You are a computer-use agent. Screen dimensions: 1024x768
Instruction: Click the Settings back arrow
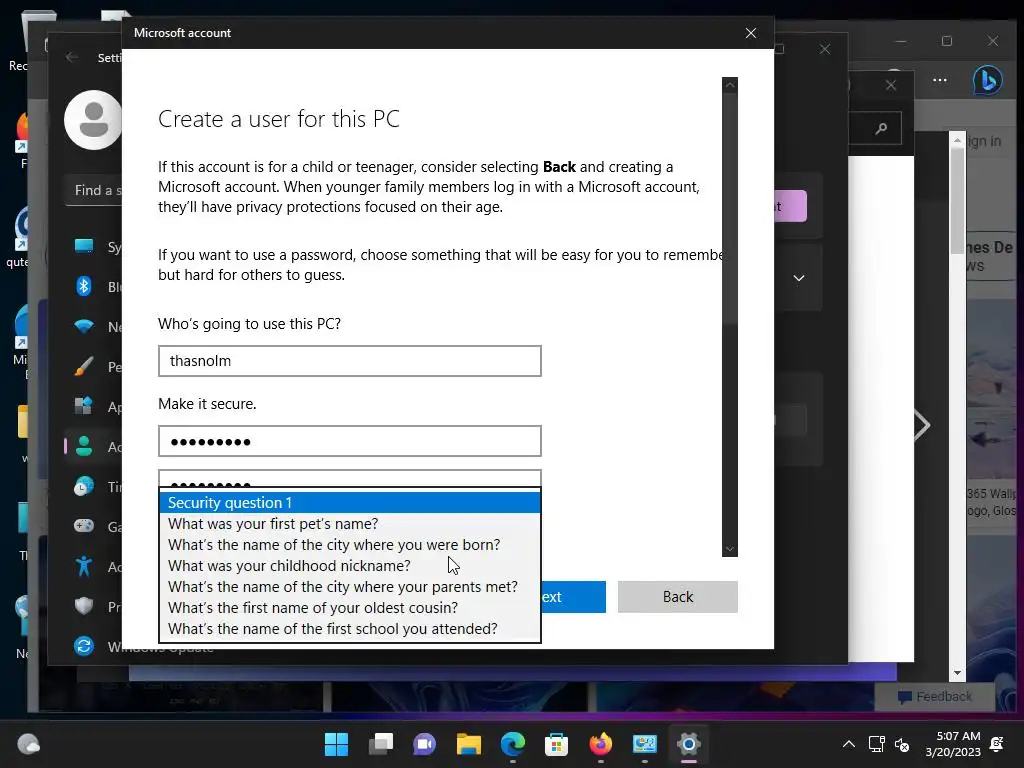coord(72,57)
